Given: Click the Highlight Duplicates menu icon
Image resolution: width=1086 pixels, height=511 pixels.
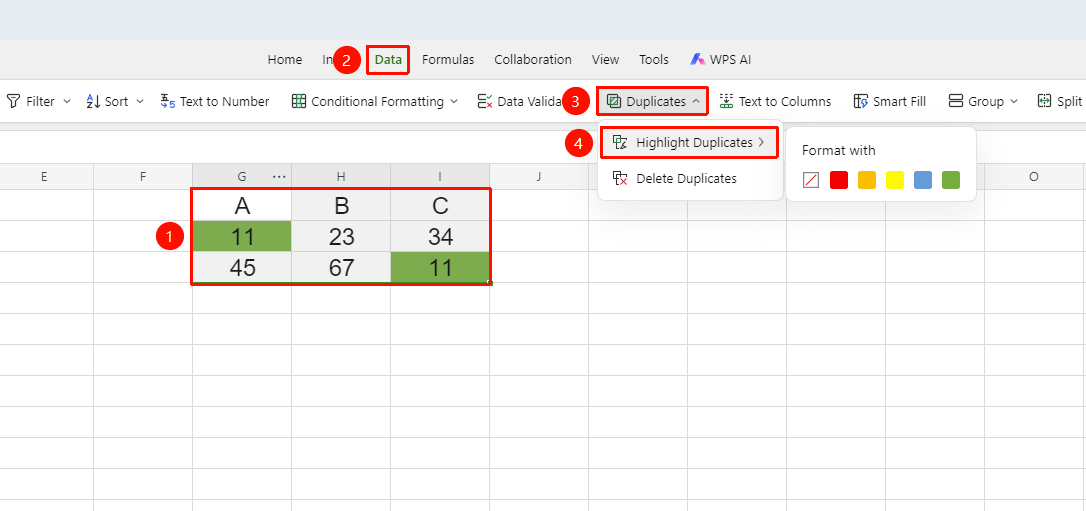Looking at the screenshot, I should pyautogui.click(x=621, y=143).
